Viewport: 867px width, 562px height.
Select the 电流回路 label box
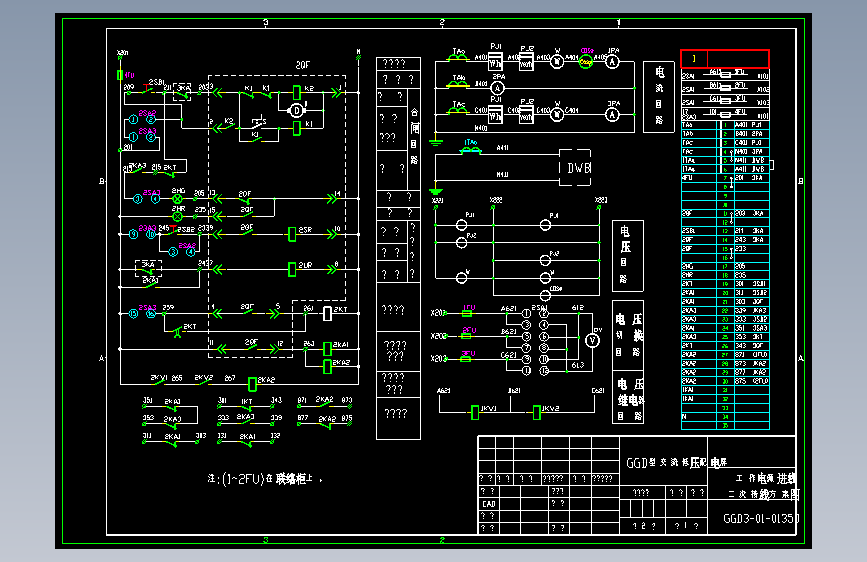pyautogui.click(x=659, y=97)
